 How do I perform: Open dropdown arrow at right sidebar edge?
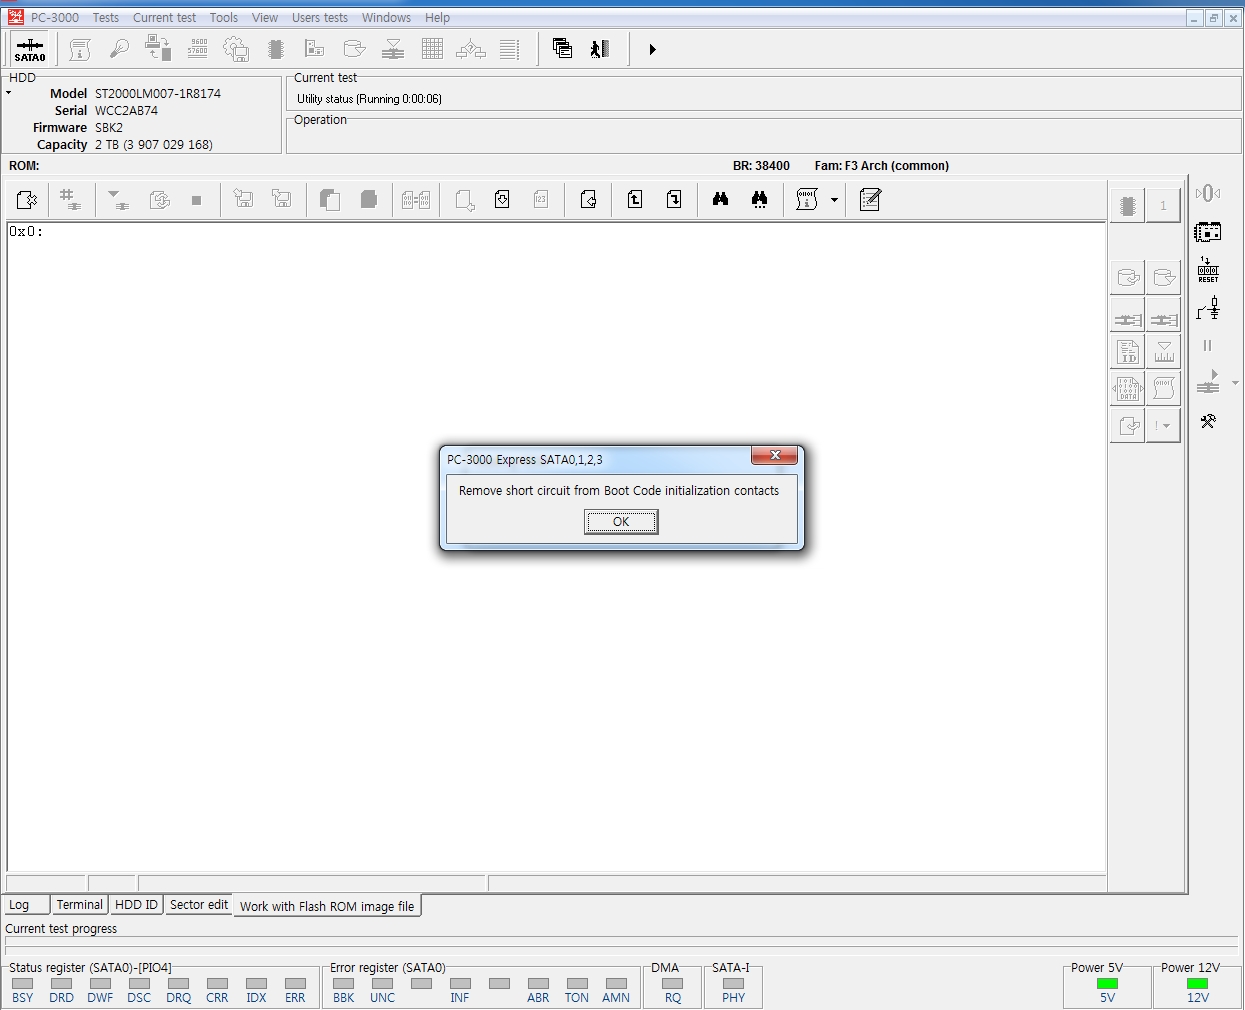click(x=1235, y=383)
